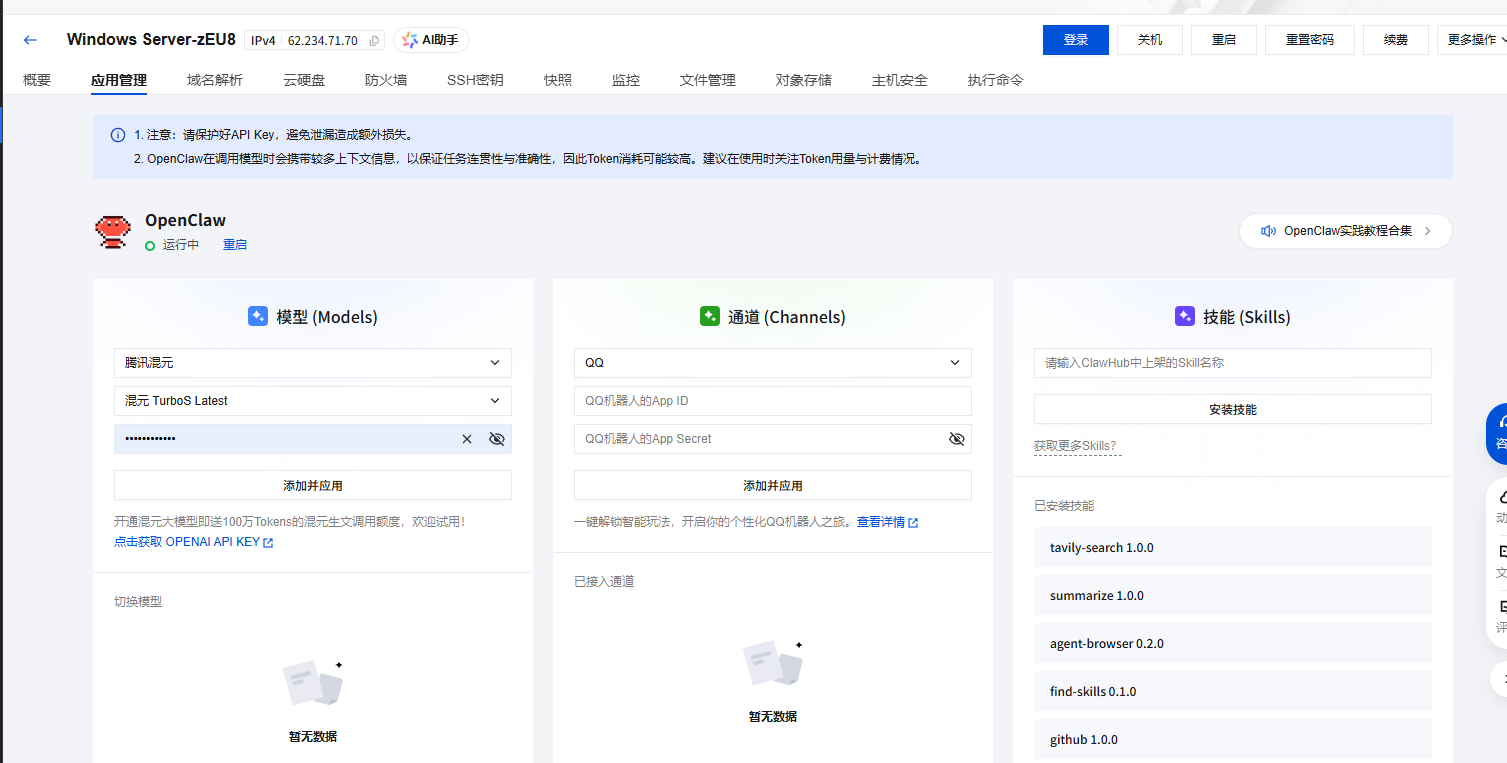Expand the 更多操作 menu
This screenshot has height=763, width=1507.
1472,40
